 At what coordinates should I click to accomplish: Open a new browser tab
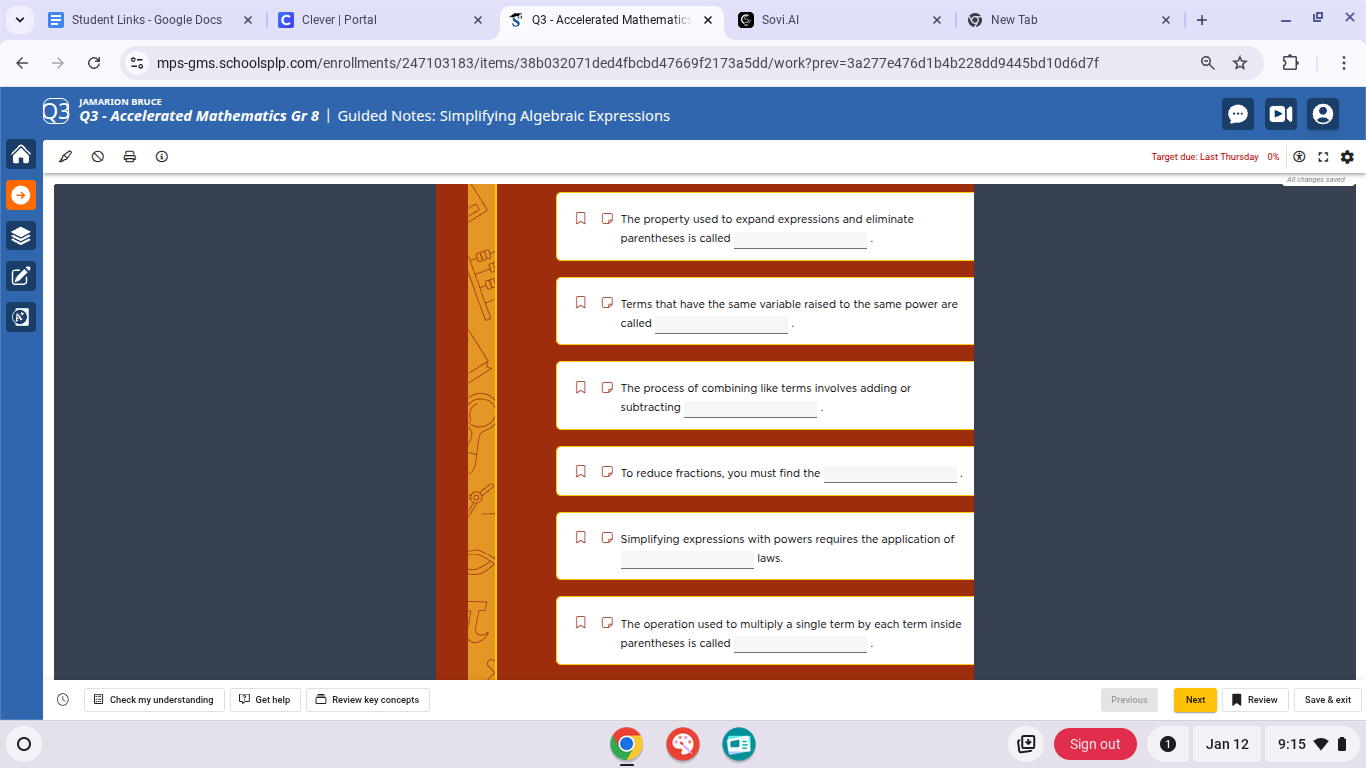coord(1202,20)
